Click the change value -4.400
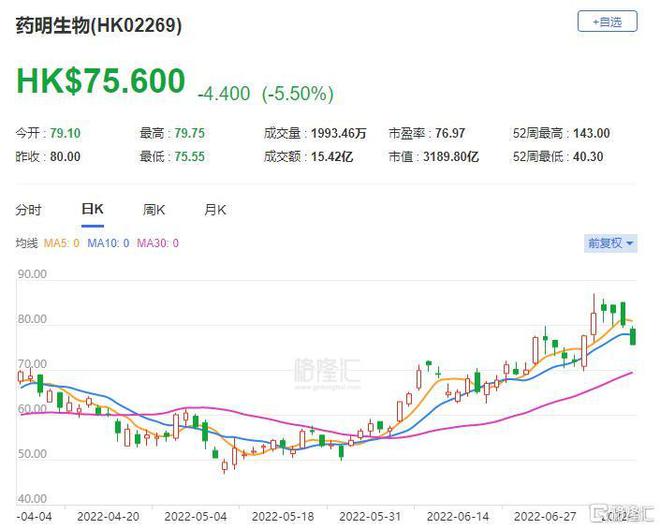The image size is (660, 529). [x=224, y=93]
